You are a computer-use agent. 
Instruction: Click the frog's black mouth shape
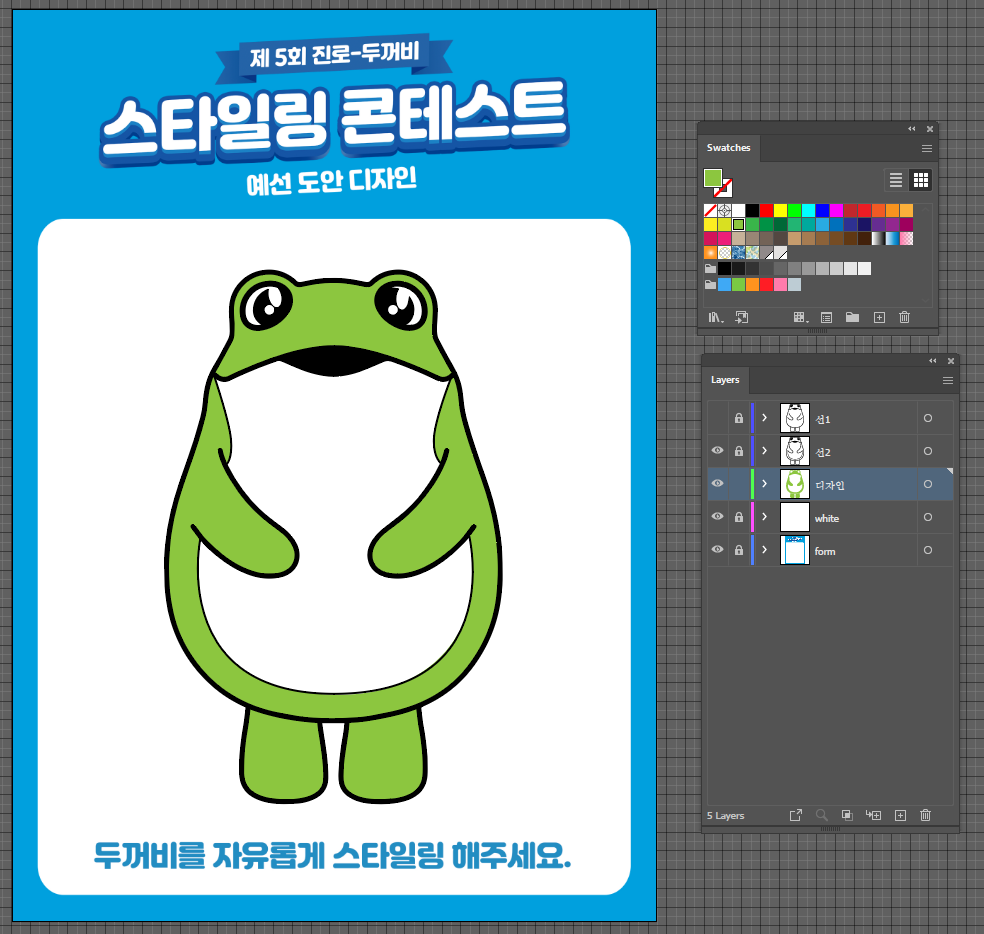click(331, 361)
